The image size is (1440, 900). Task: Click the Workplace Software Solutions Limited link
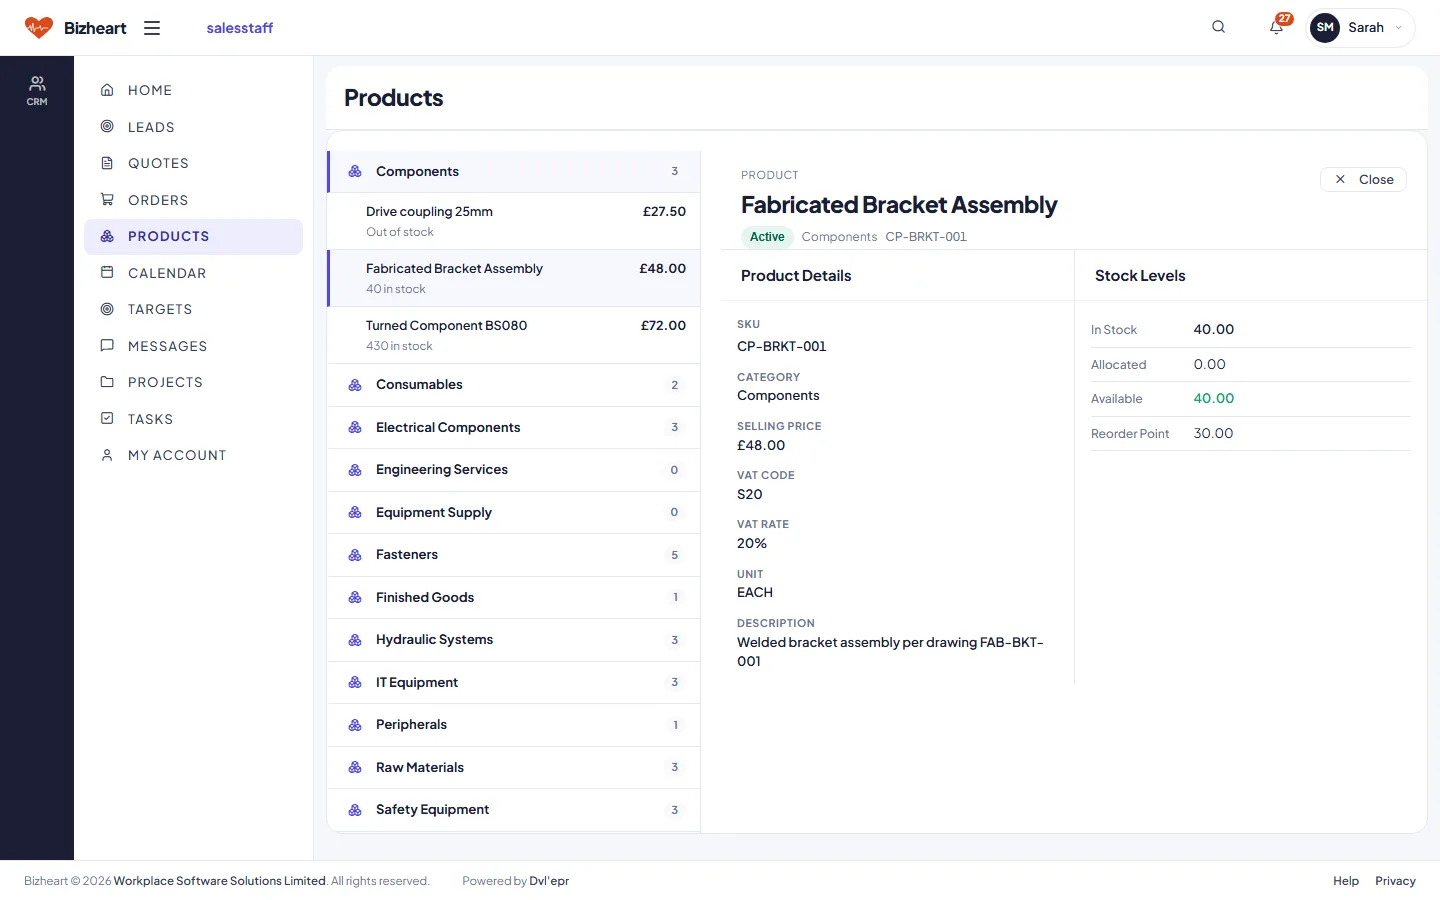pyautogui.click(x=220, y=881)
